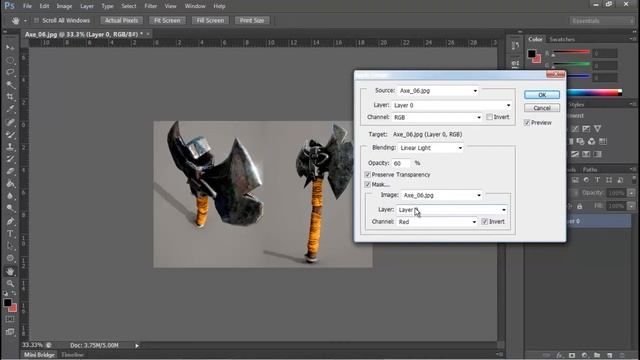Select the Clone Stamp tool
The image size is (640, 360).
10,147
